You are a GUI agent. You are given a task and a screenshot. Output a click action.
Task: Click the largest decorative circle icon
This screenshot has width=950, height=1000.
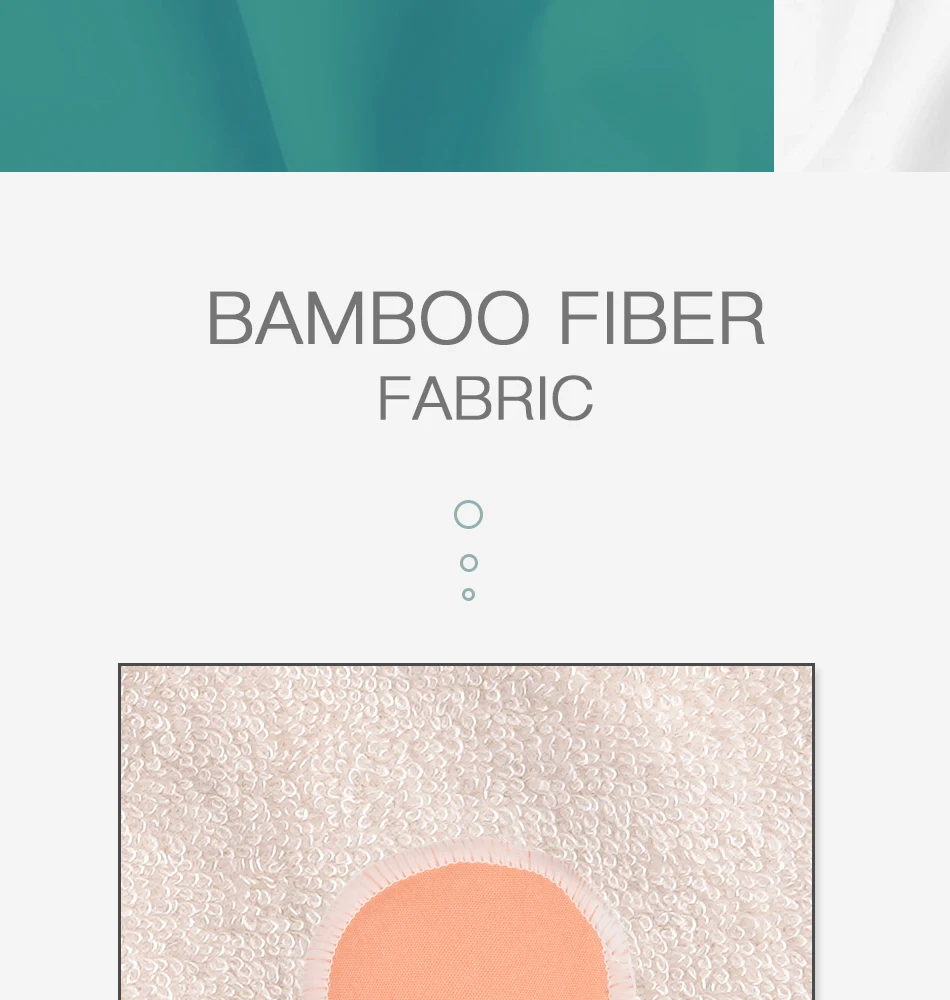468,514
